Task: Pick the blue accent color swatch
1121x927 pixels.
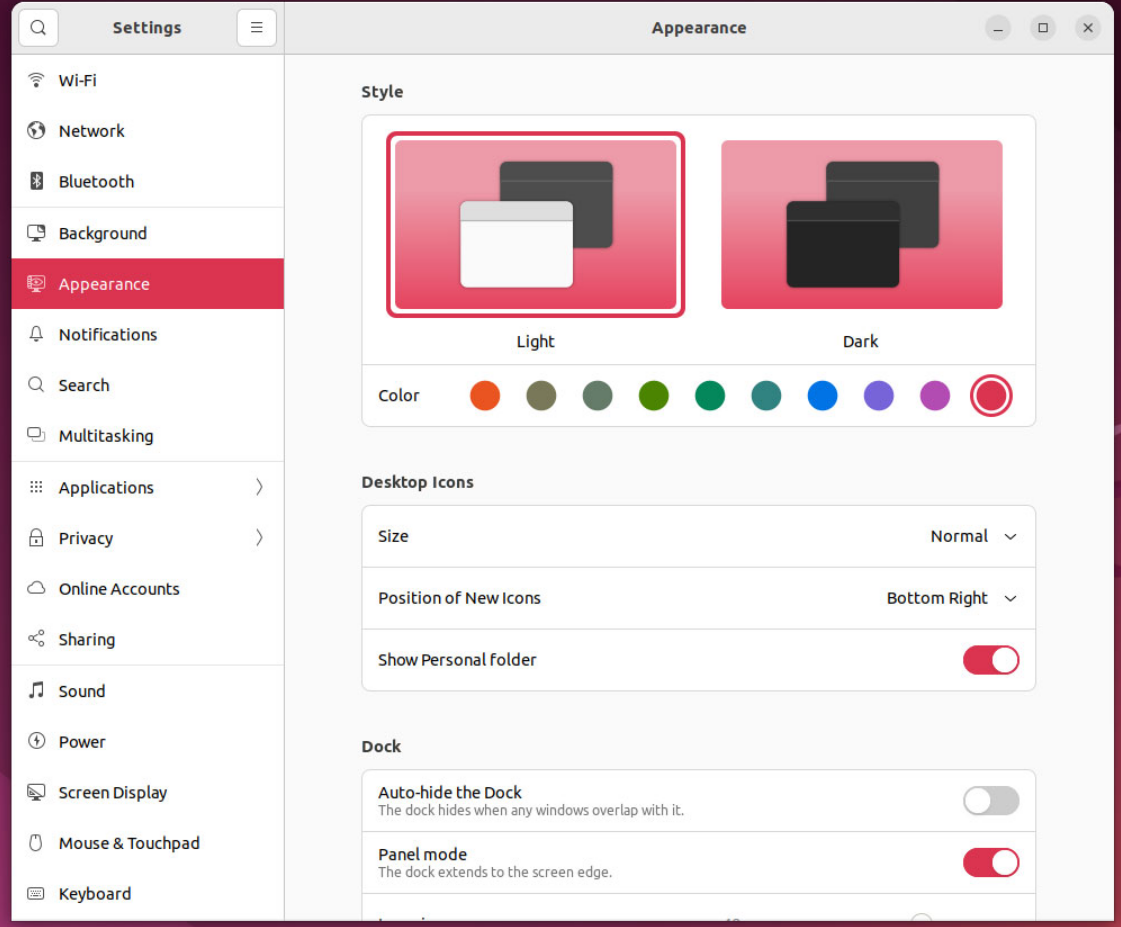Action: tap(822, 395)
